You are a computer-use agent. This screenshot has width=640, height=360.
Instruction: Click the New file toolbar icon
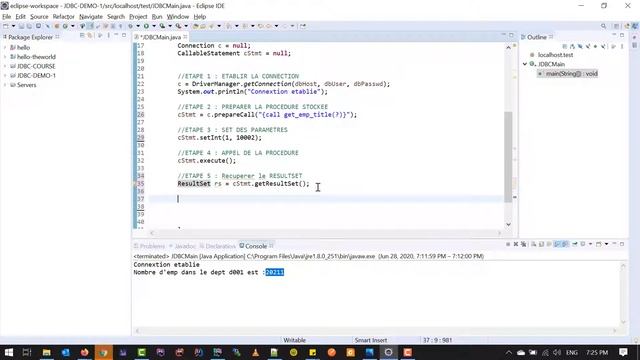tap(6, 26)
